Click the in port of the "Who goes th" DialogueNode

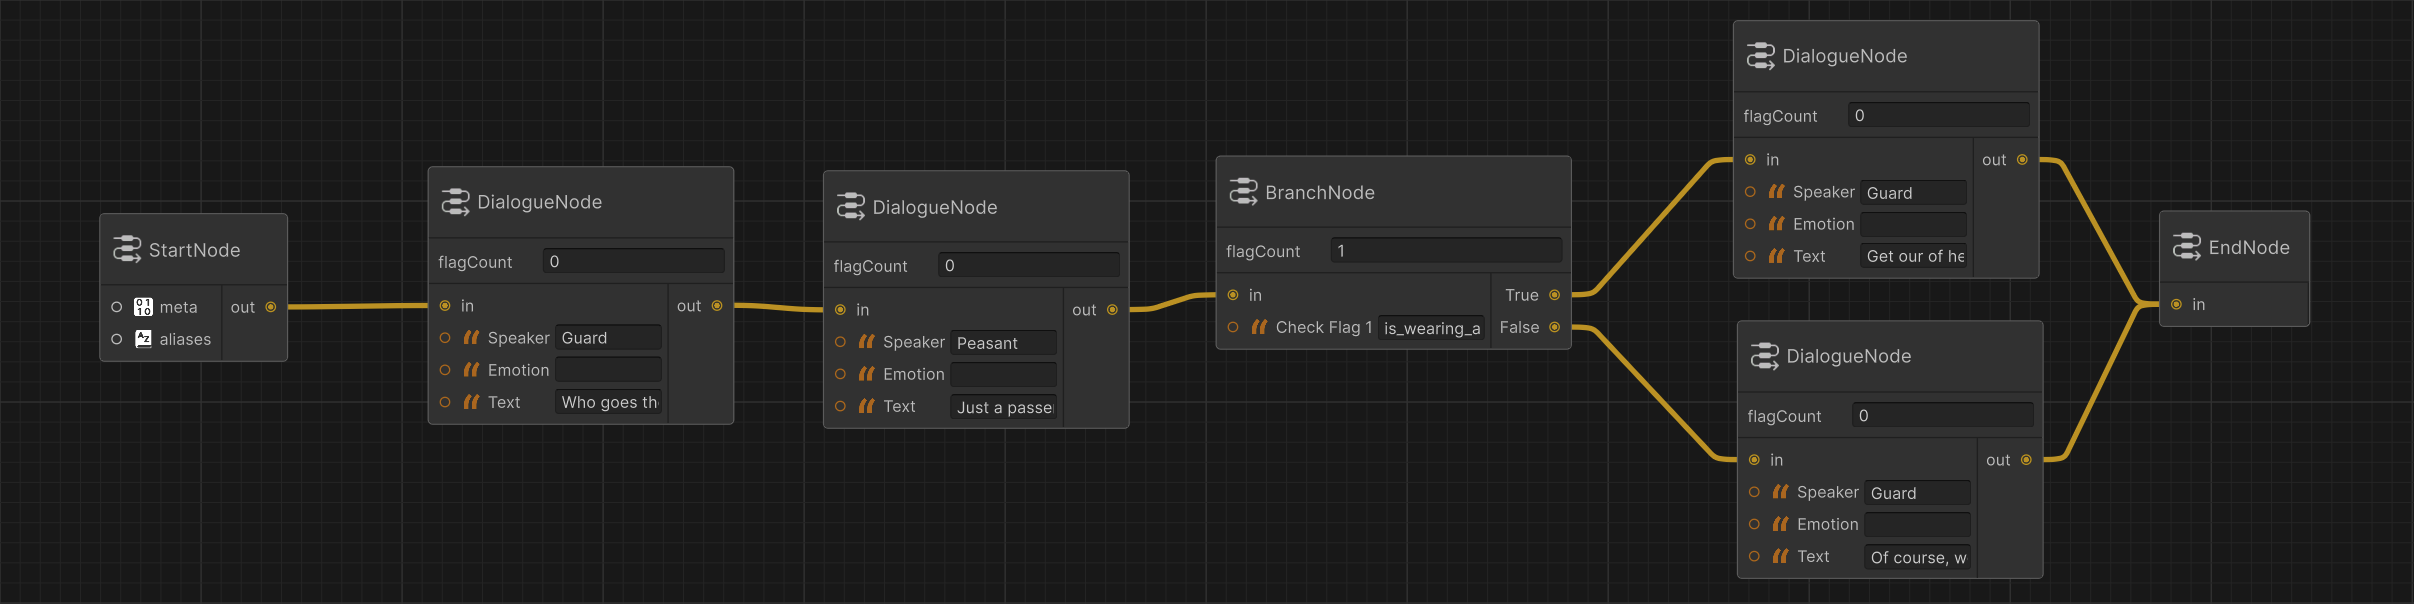pyautogui.click(x=445, y=306)
